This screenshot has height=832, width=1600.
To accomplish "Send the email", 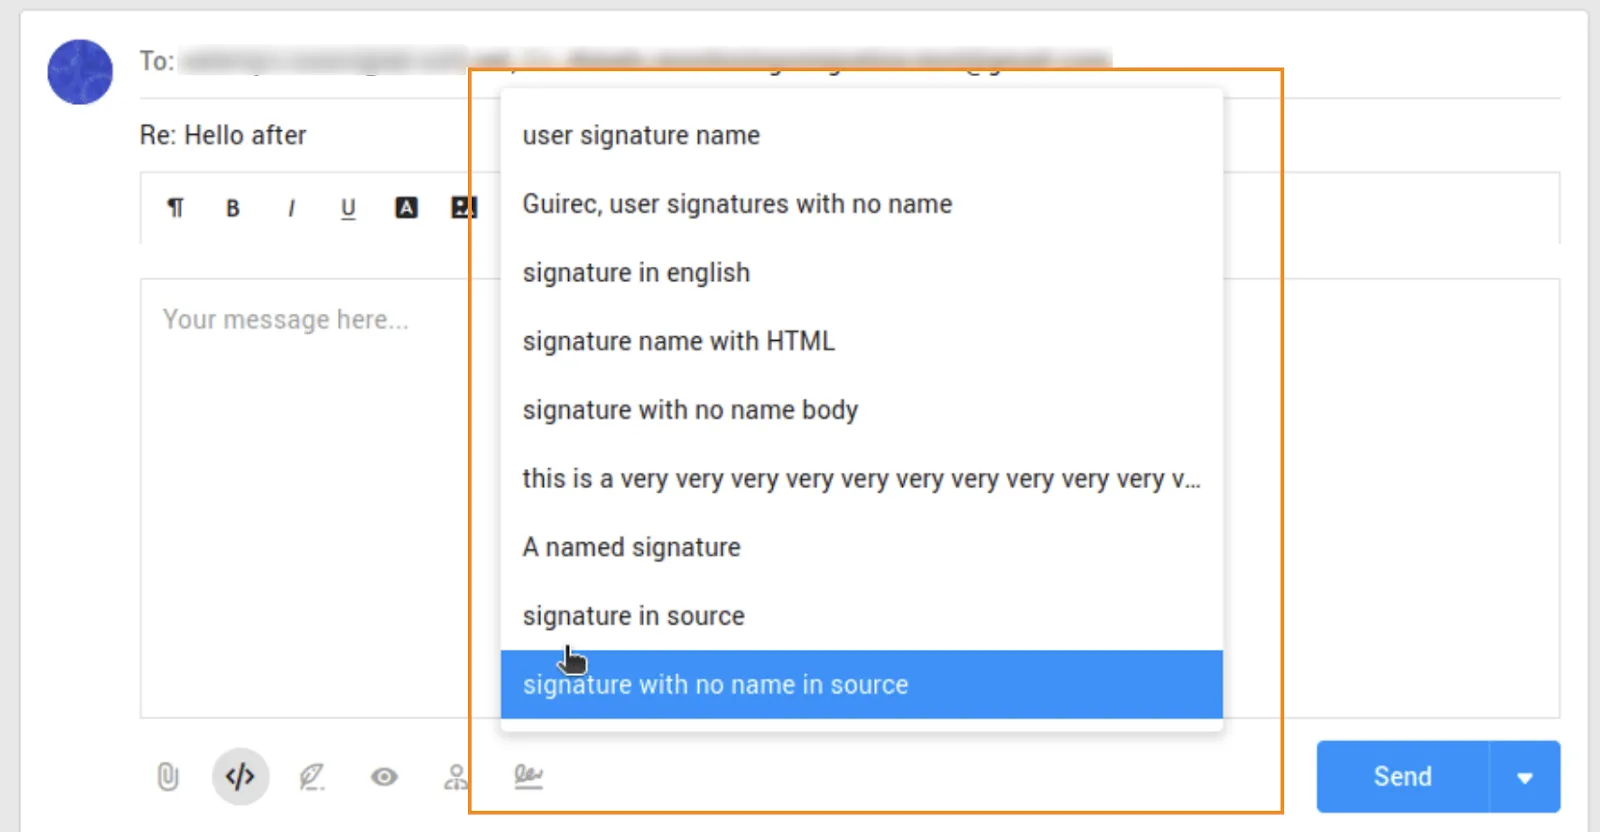I will coord(1402,777).
